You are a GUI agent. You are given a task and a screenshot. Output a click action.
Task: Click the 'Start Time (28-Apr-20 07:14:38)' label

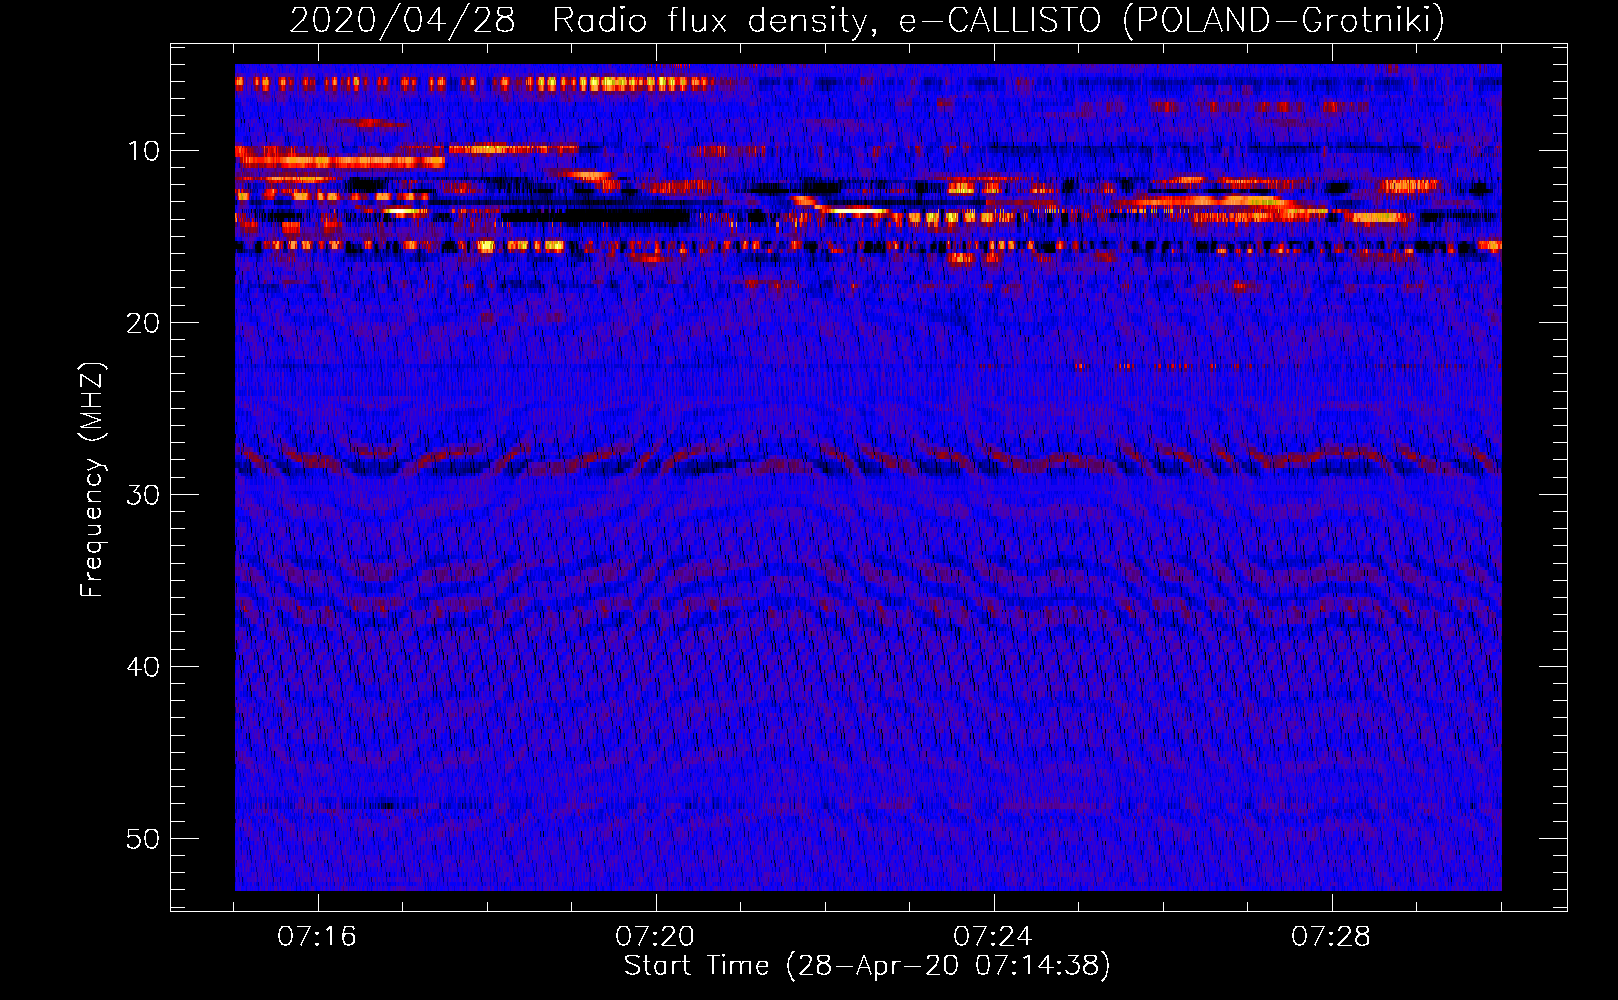[867, 966]
